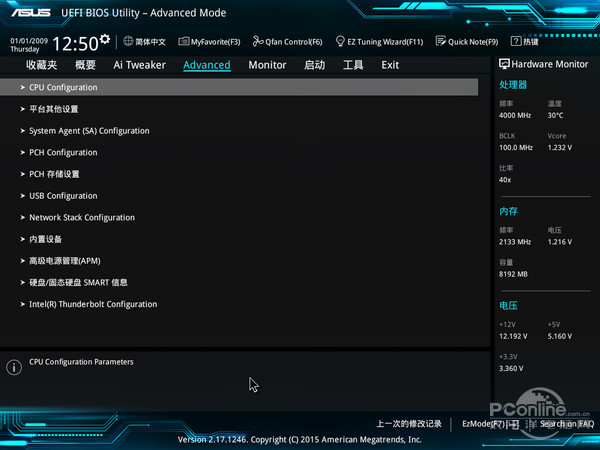Open the Ai Tweaker tab
This screenshot has height=450, width=600.
pos(139,65)
